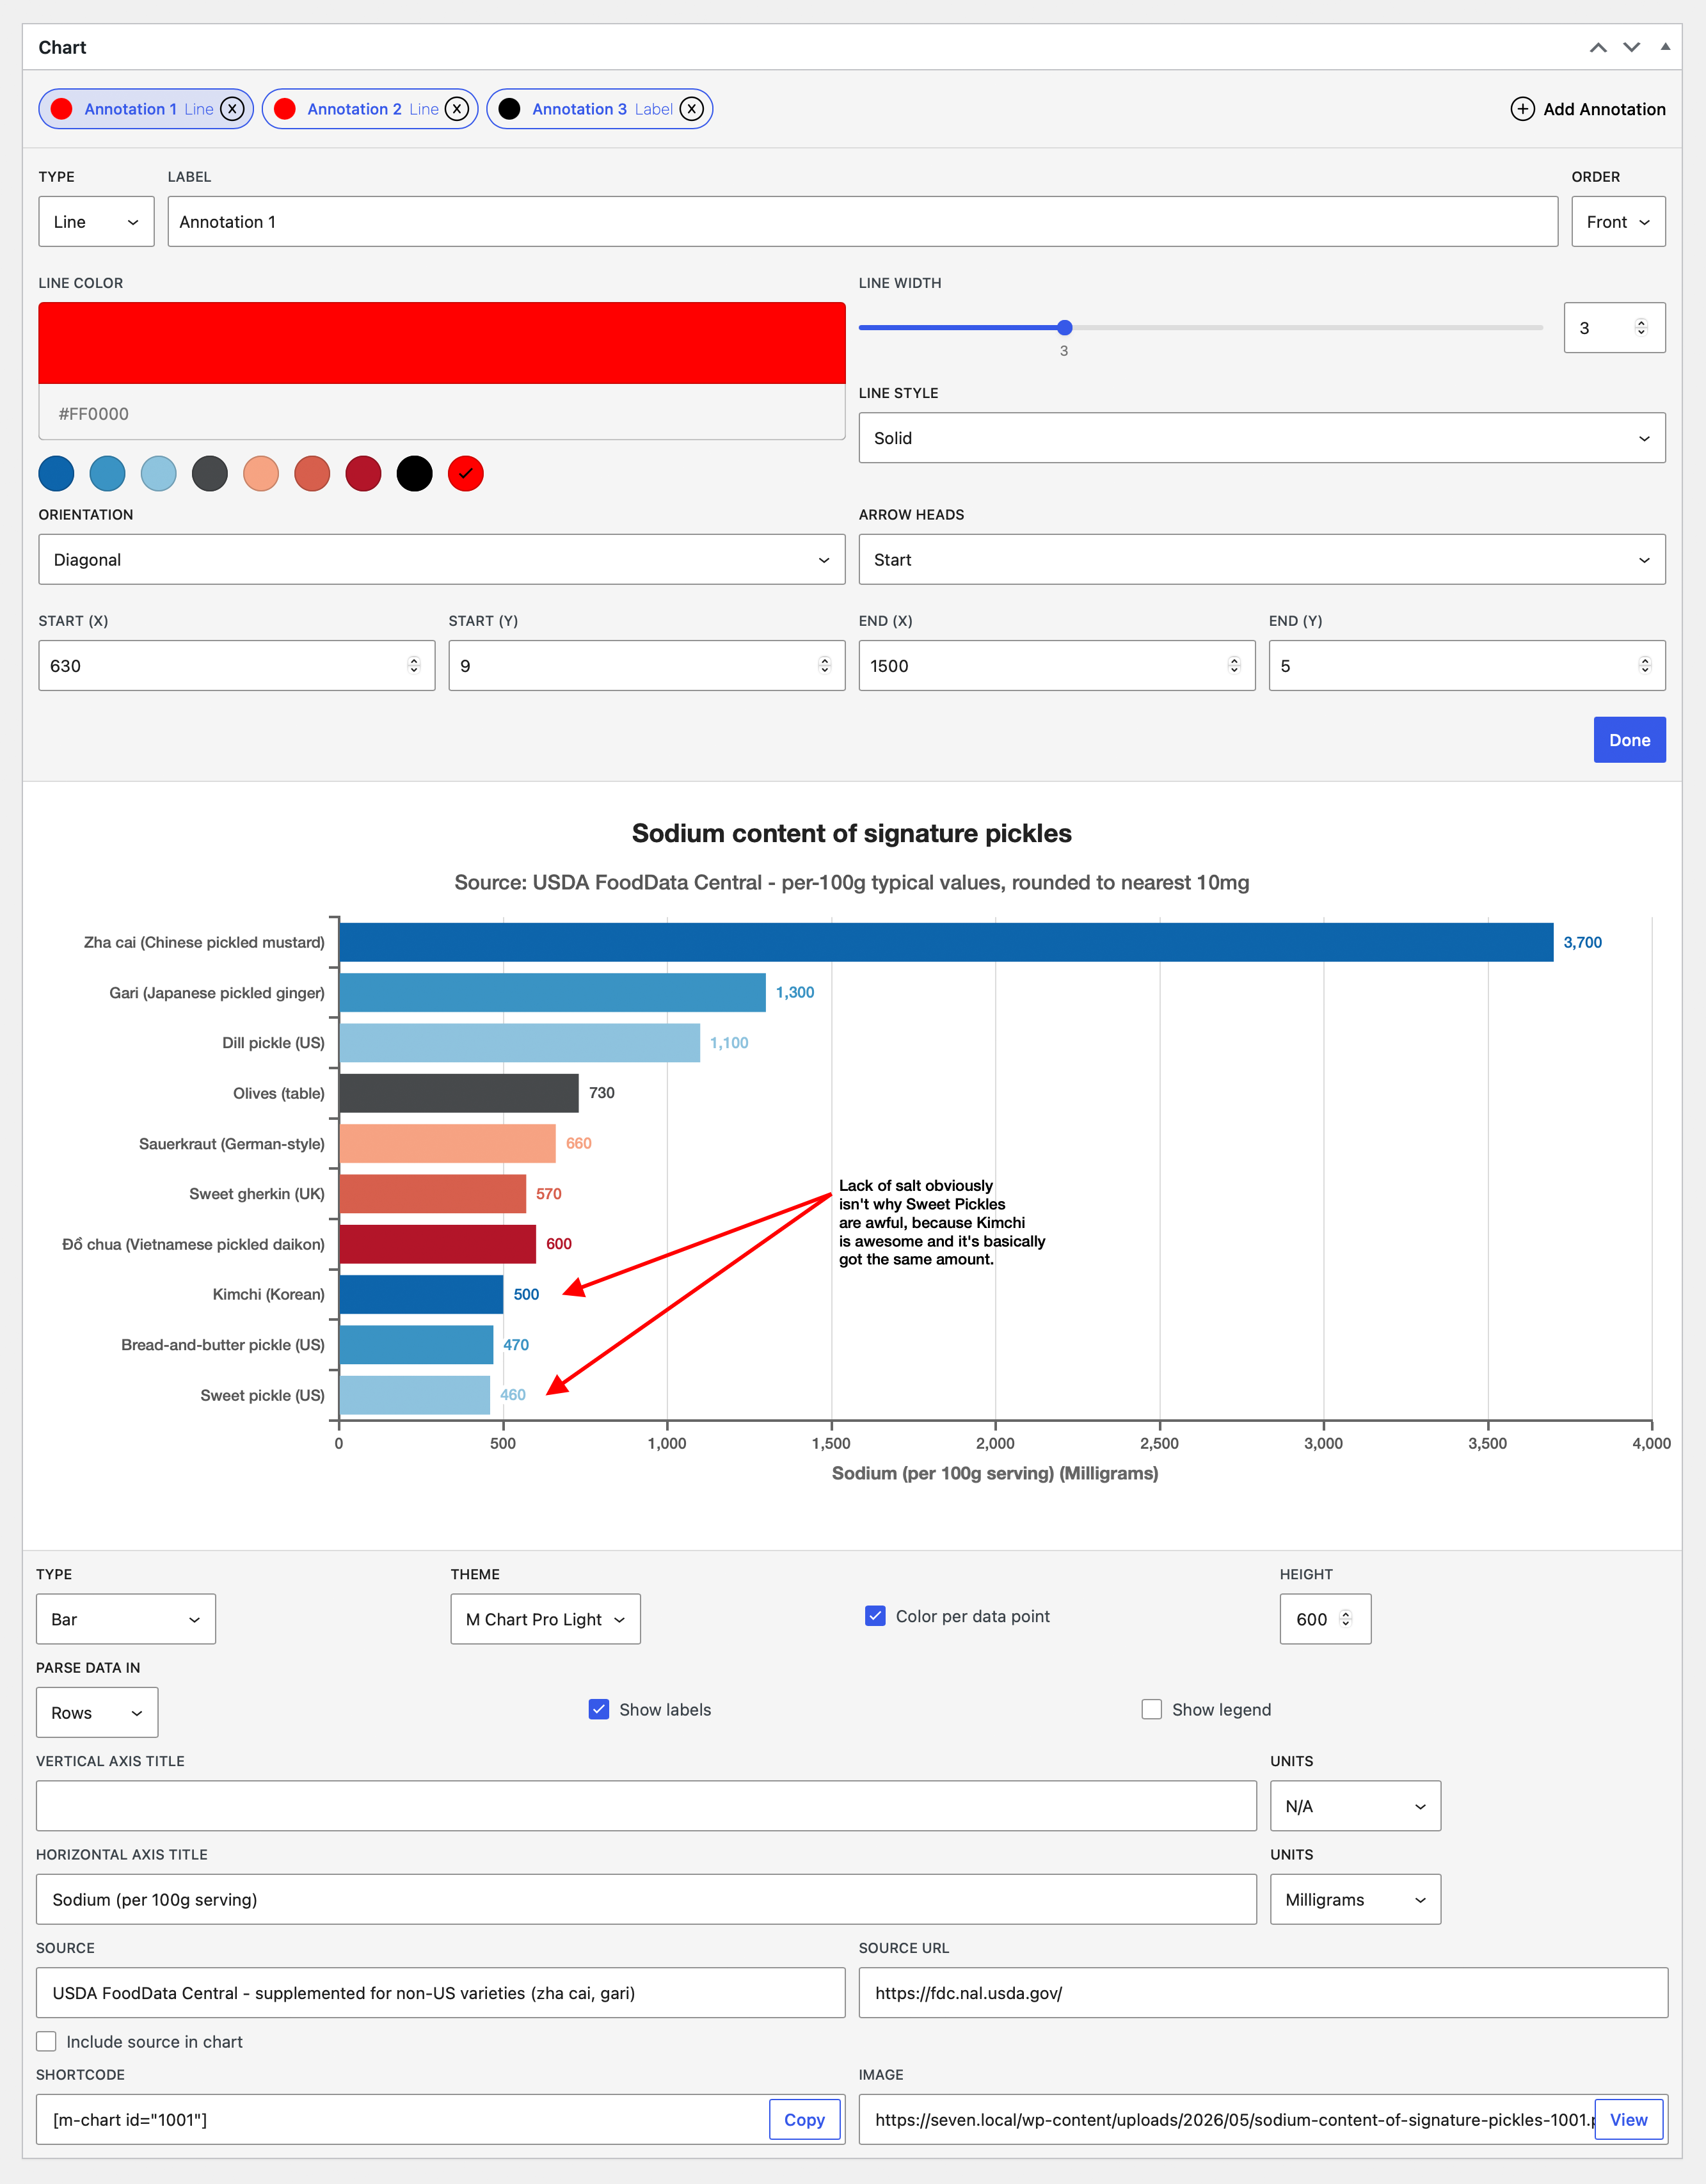
Task: Open the Theme dropdown
Action: [545, 1619]
